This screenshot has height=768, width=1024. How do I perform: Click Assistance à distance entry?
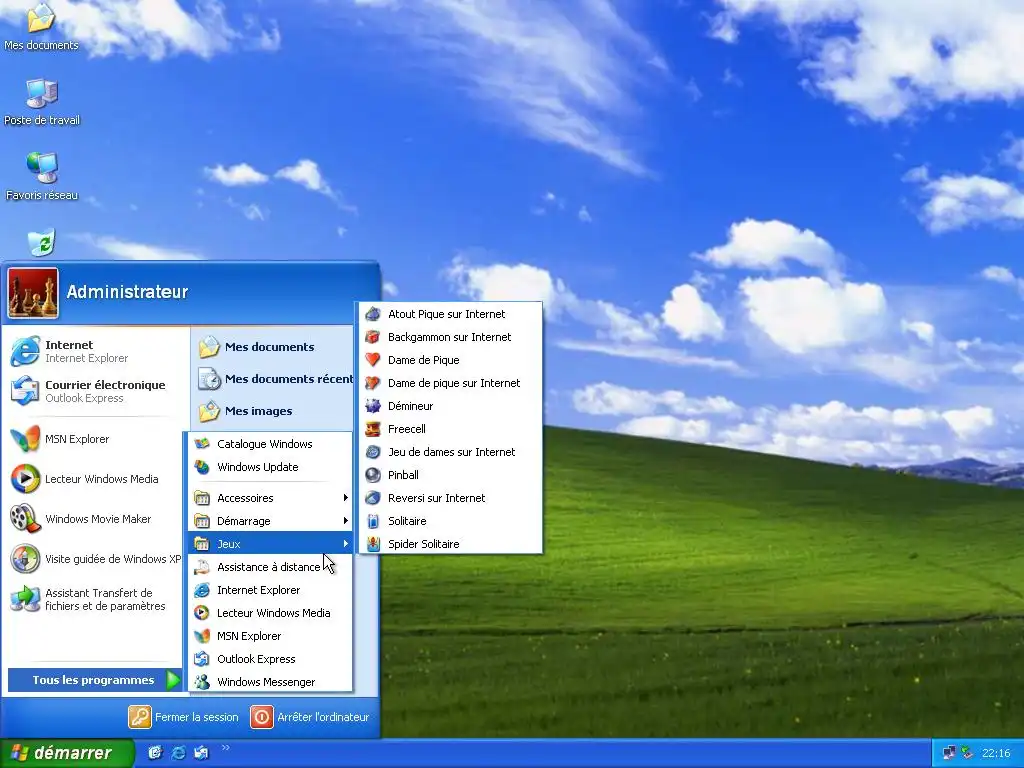point(270,567)
